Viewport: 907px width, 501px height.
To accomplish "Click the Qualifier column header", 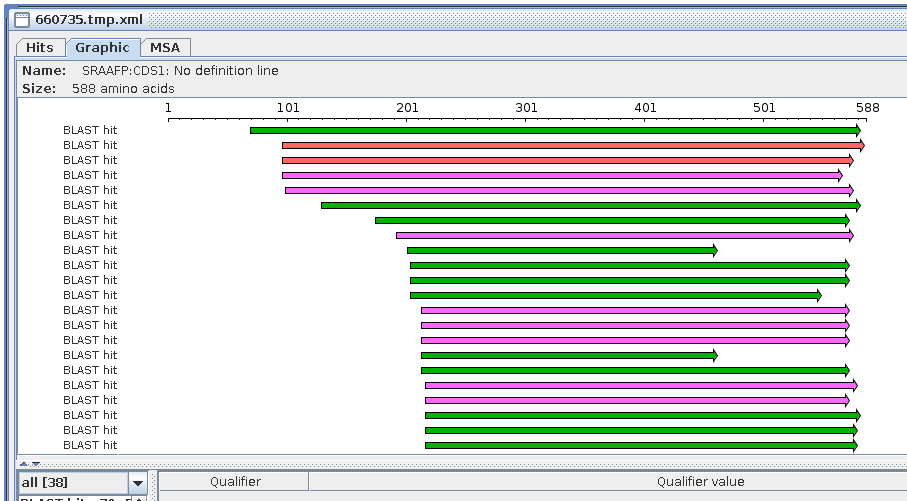I will tap(235, 482).
